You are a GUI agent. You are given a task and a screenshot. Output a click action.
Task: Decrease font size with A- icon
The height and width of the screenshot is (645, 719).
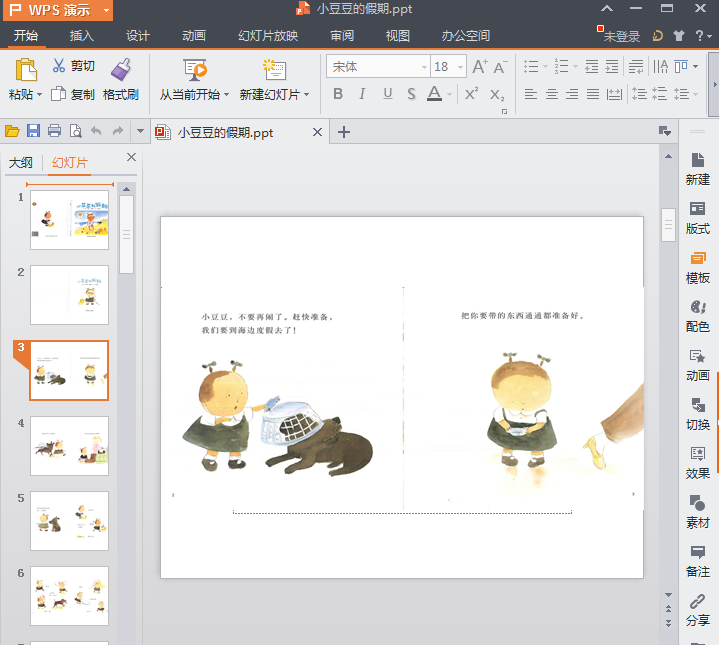[x=500, y=66]
